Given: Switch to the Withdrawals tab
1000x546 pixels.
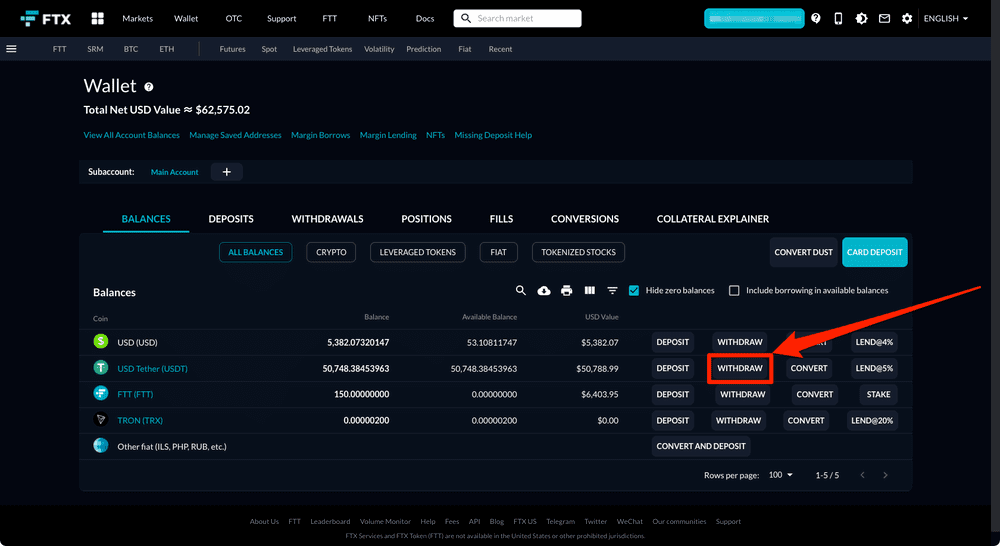Looking at the screenshot, I should pos(327,219).
